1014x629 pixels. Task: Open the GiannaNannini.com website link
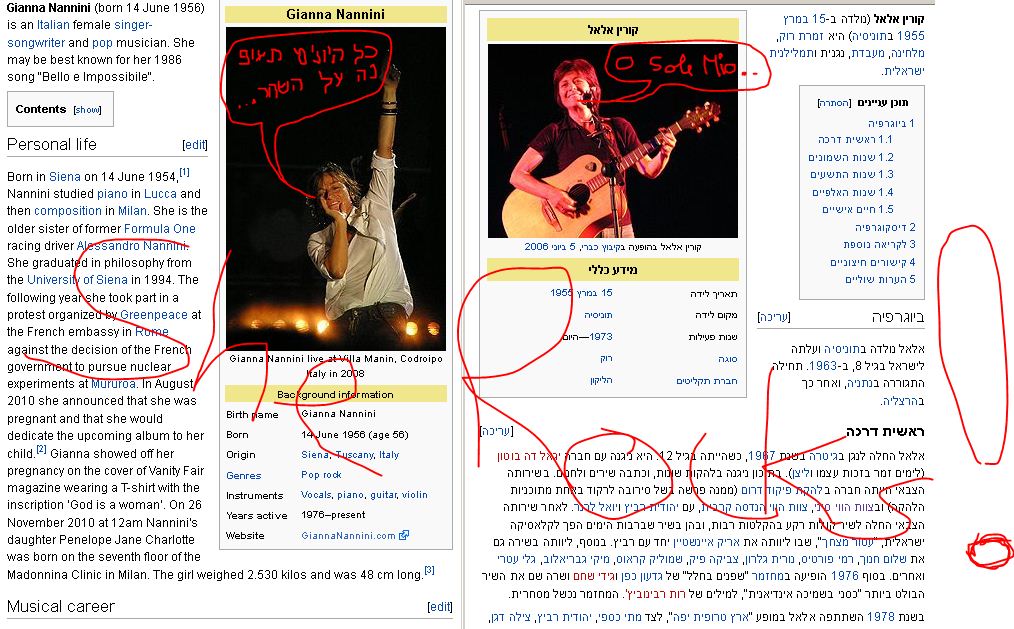click(x=349, y=536)
